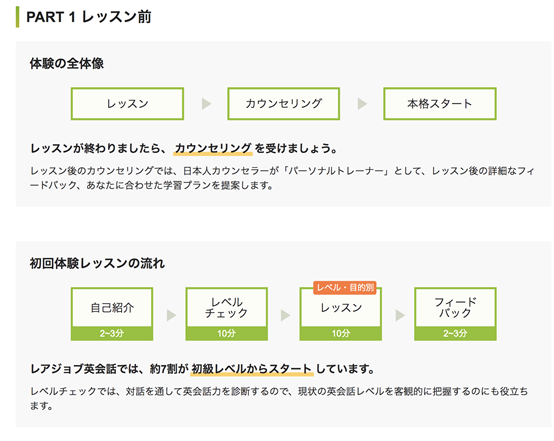Click the 初回体験レッスンの流れ title
The image size is (554, 441).
click(x=97, y=263)
